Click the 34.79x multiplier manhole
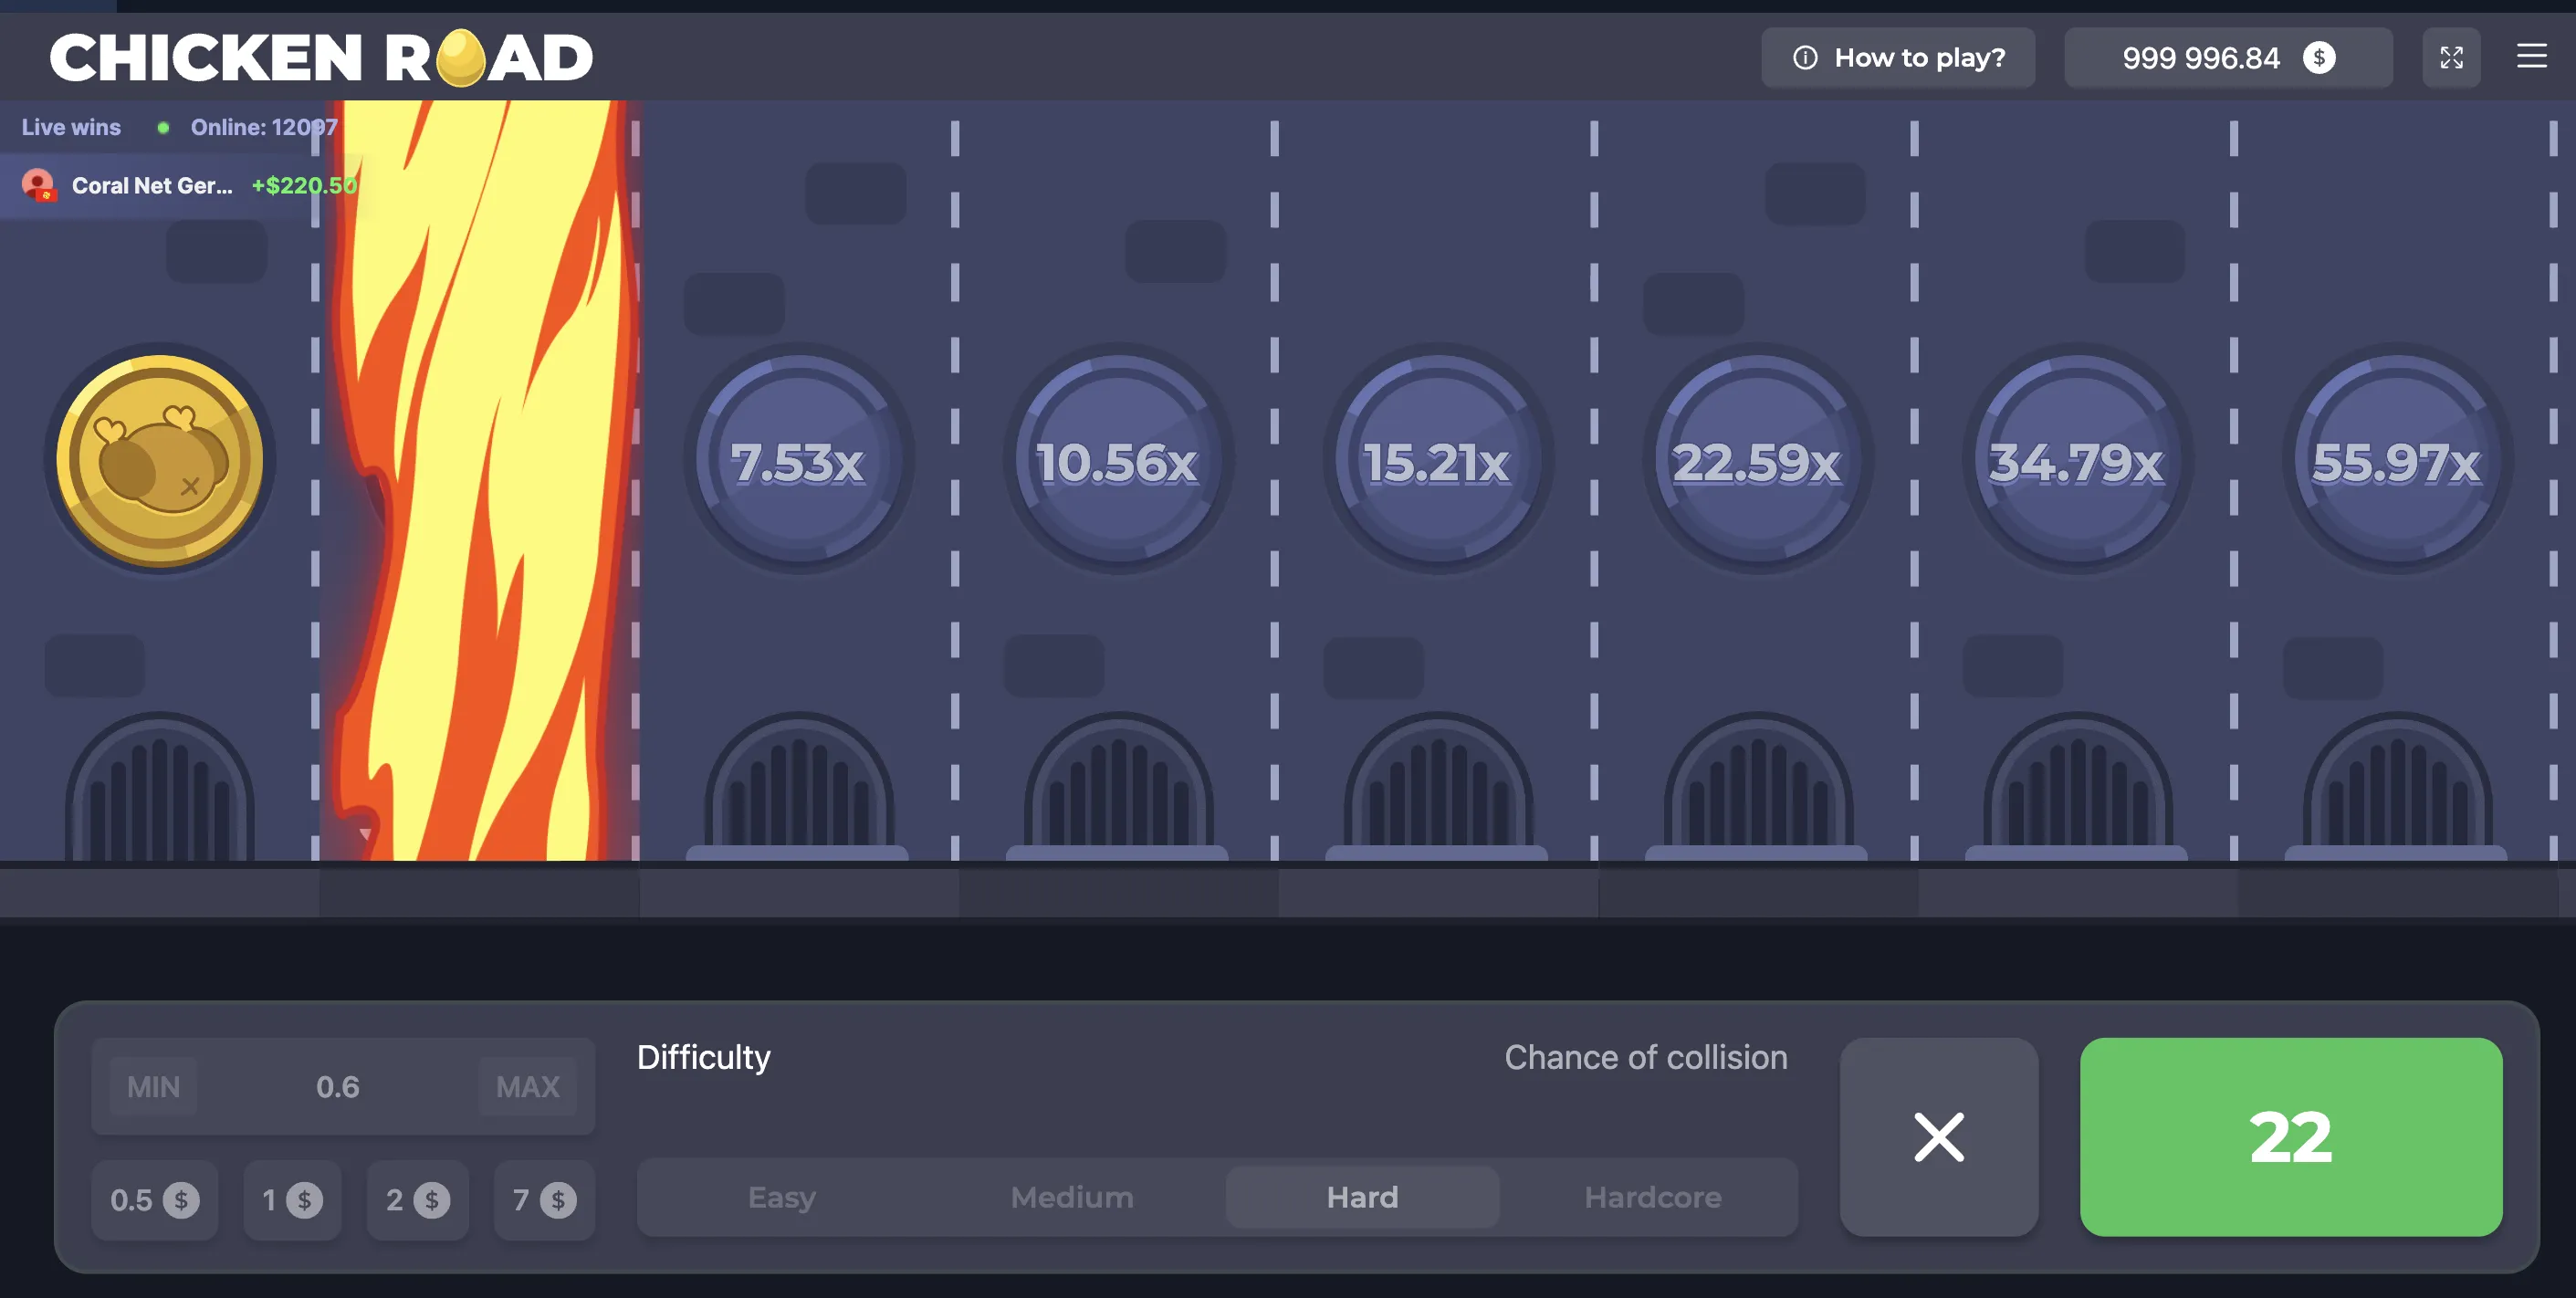 click(2077, 460)
